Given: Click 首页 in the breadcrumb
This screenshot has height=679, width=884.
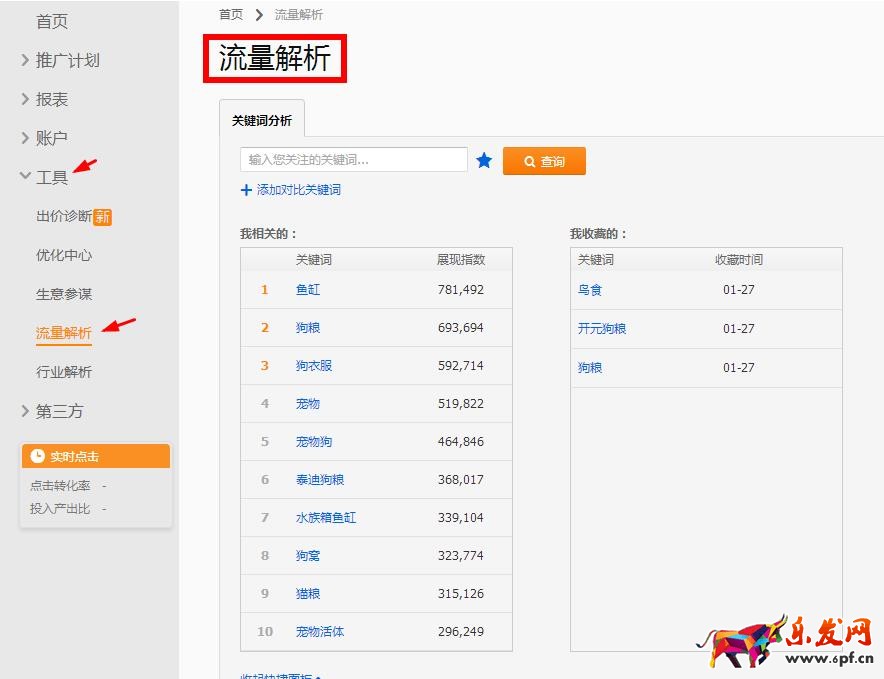Looking at the screenshot, I should [x=231, y=15].
